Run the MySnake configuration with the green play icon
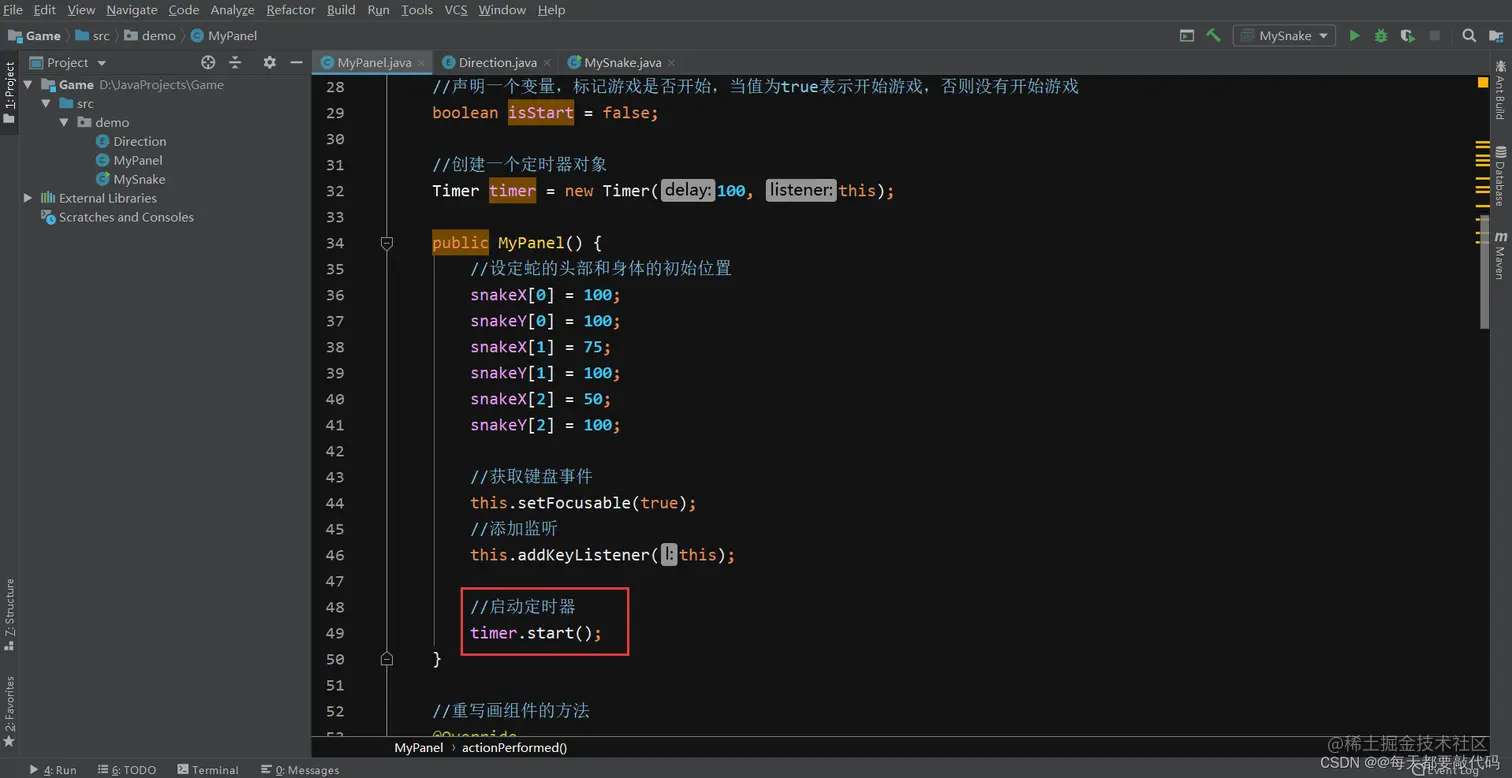 click(1354, 35)
